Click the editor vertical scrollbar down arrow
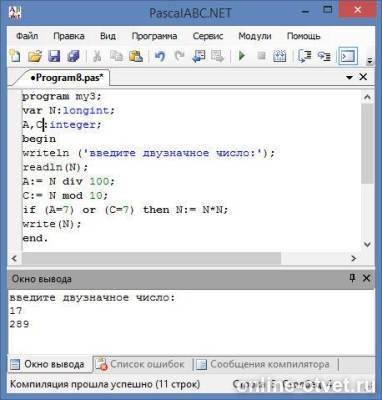Screen dimensions: 382x400 coord(367,244)
